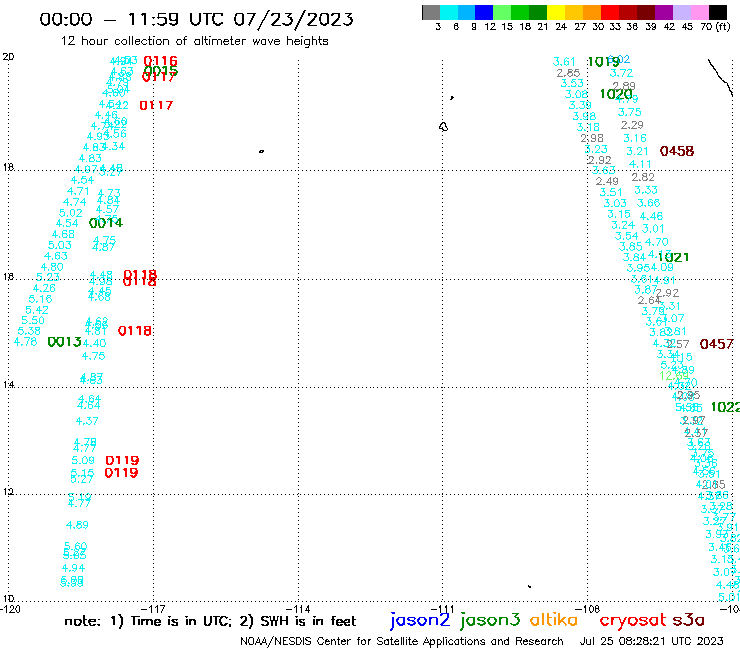The height and width of the screenshot is (650, 740).
Task: Click the jason3 satellite label
Action: point(490,620)
